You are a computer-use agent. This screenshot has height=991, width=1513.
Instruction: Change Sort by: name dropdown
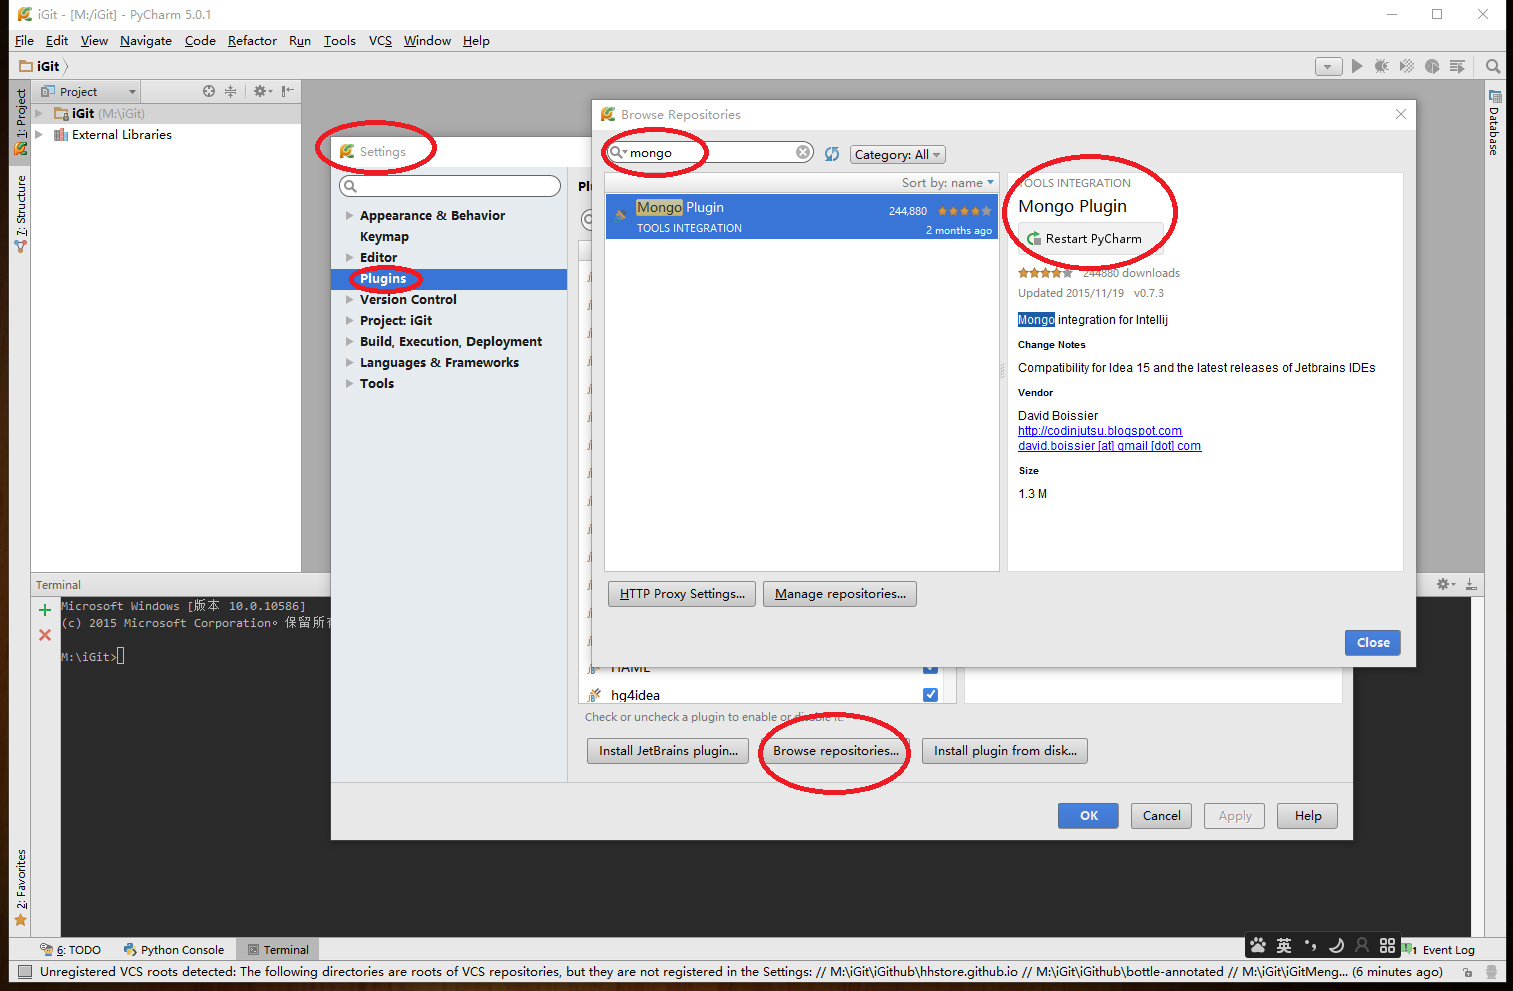948,183
